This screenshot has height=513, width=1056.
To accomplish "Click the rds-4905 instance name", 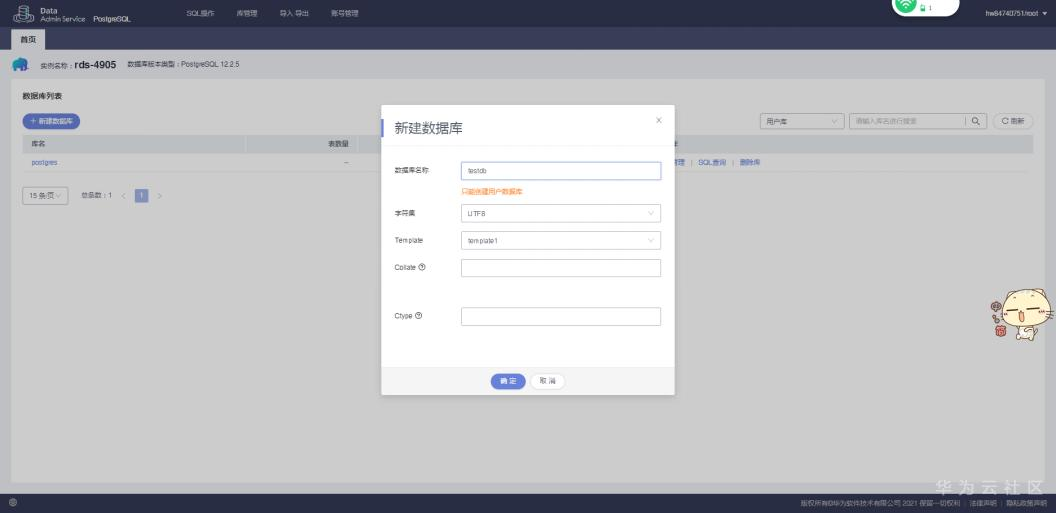I will (95, 65).
